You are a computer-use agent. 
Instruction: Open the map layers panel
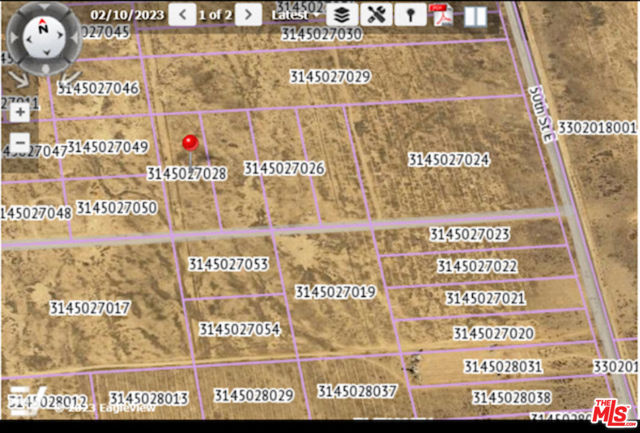pyautogui.click(x=342, y=15)
